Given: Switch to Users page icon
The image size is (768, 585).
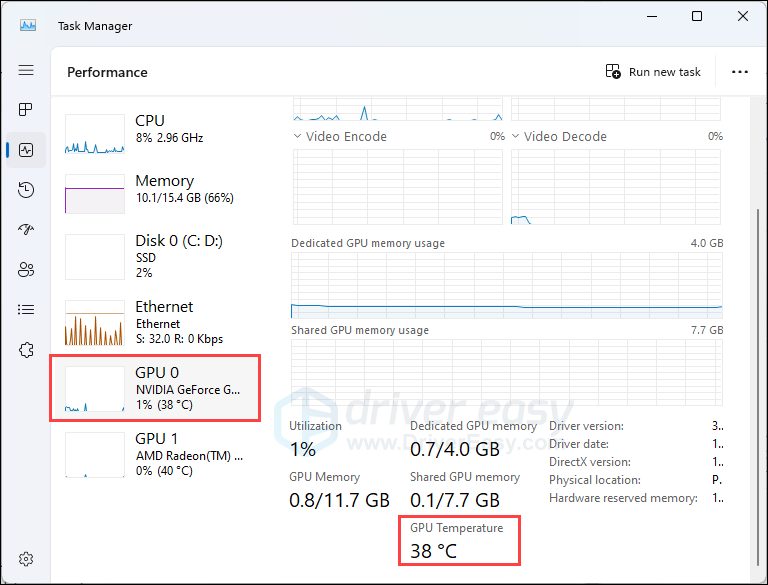Looking at the screenshot, I should pyautogui.click(x=26, y=269).
